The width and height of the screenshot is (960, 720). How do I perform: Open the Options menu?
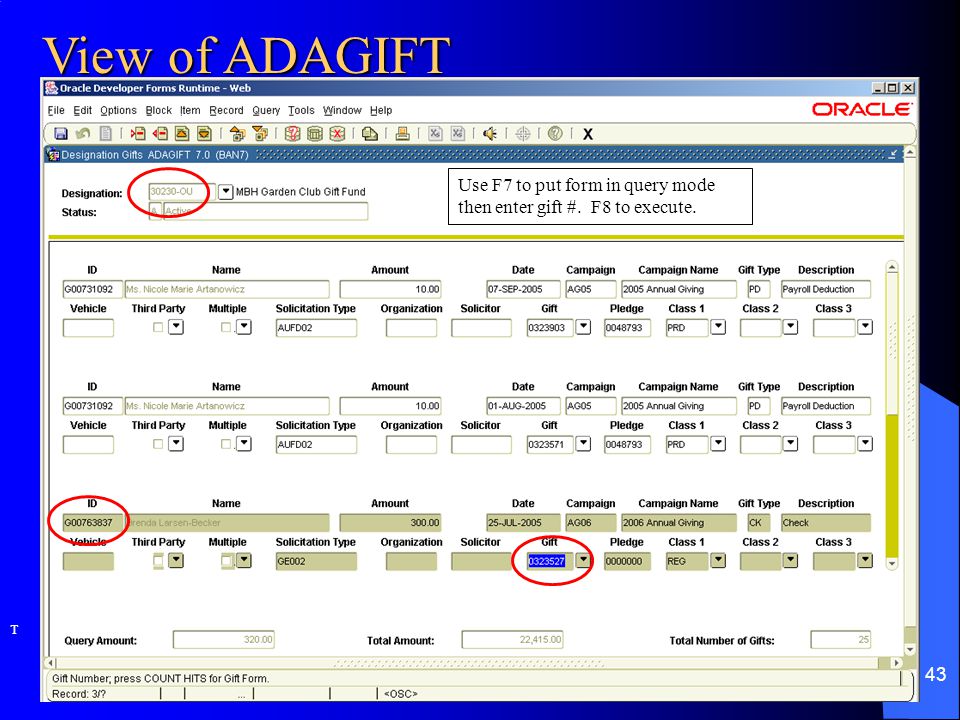(118, 111)
